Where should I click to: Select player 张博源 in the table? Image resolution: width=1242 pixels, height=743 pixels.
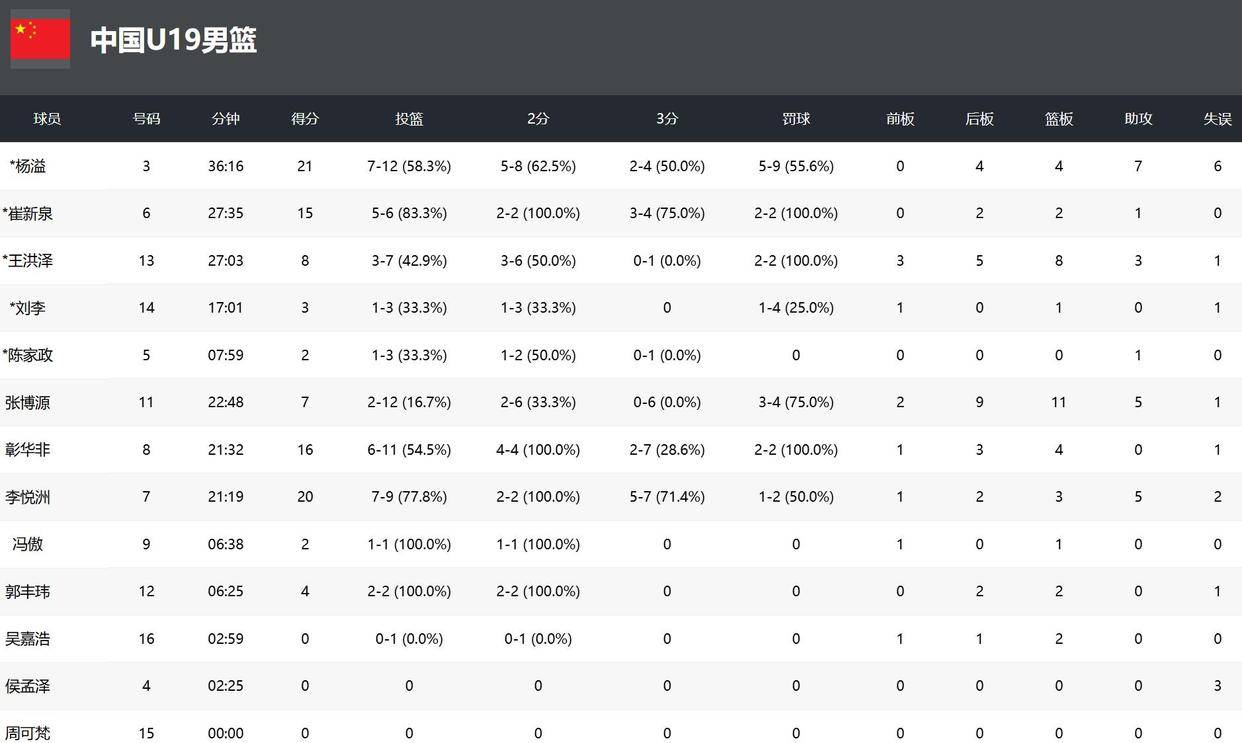pyautogui.click(x=28, y=403)
